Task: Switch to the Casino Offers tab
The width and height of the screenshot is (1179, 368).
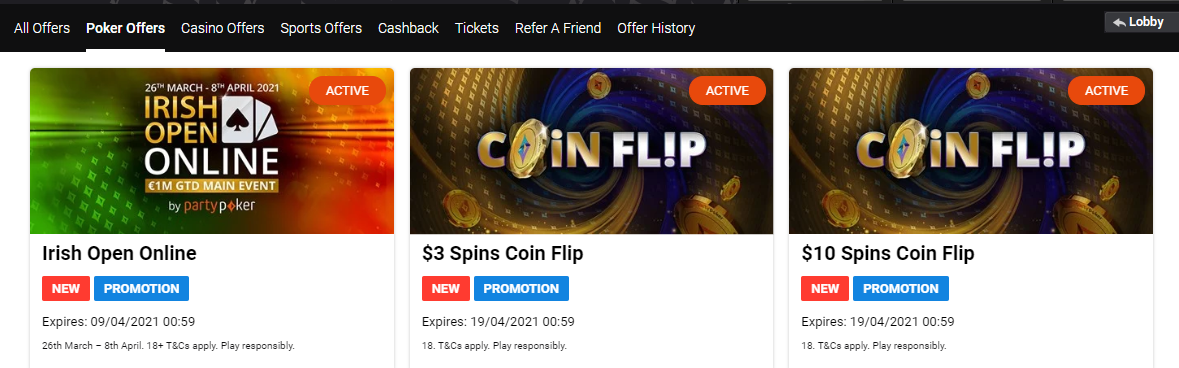Action: [223, 28]
